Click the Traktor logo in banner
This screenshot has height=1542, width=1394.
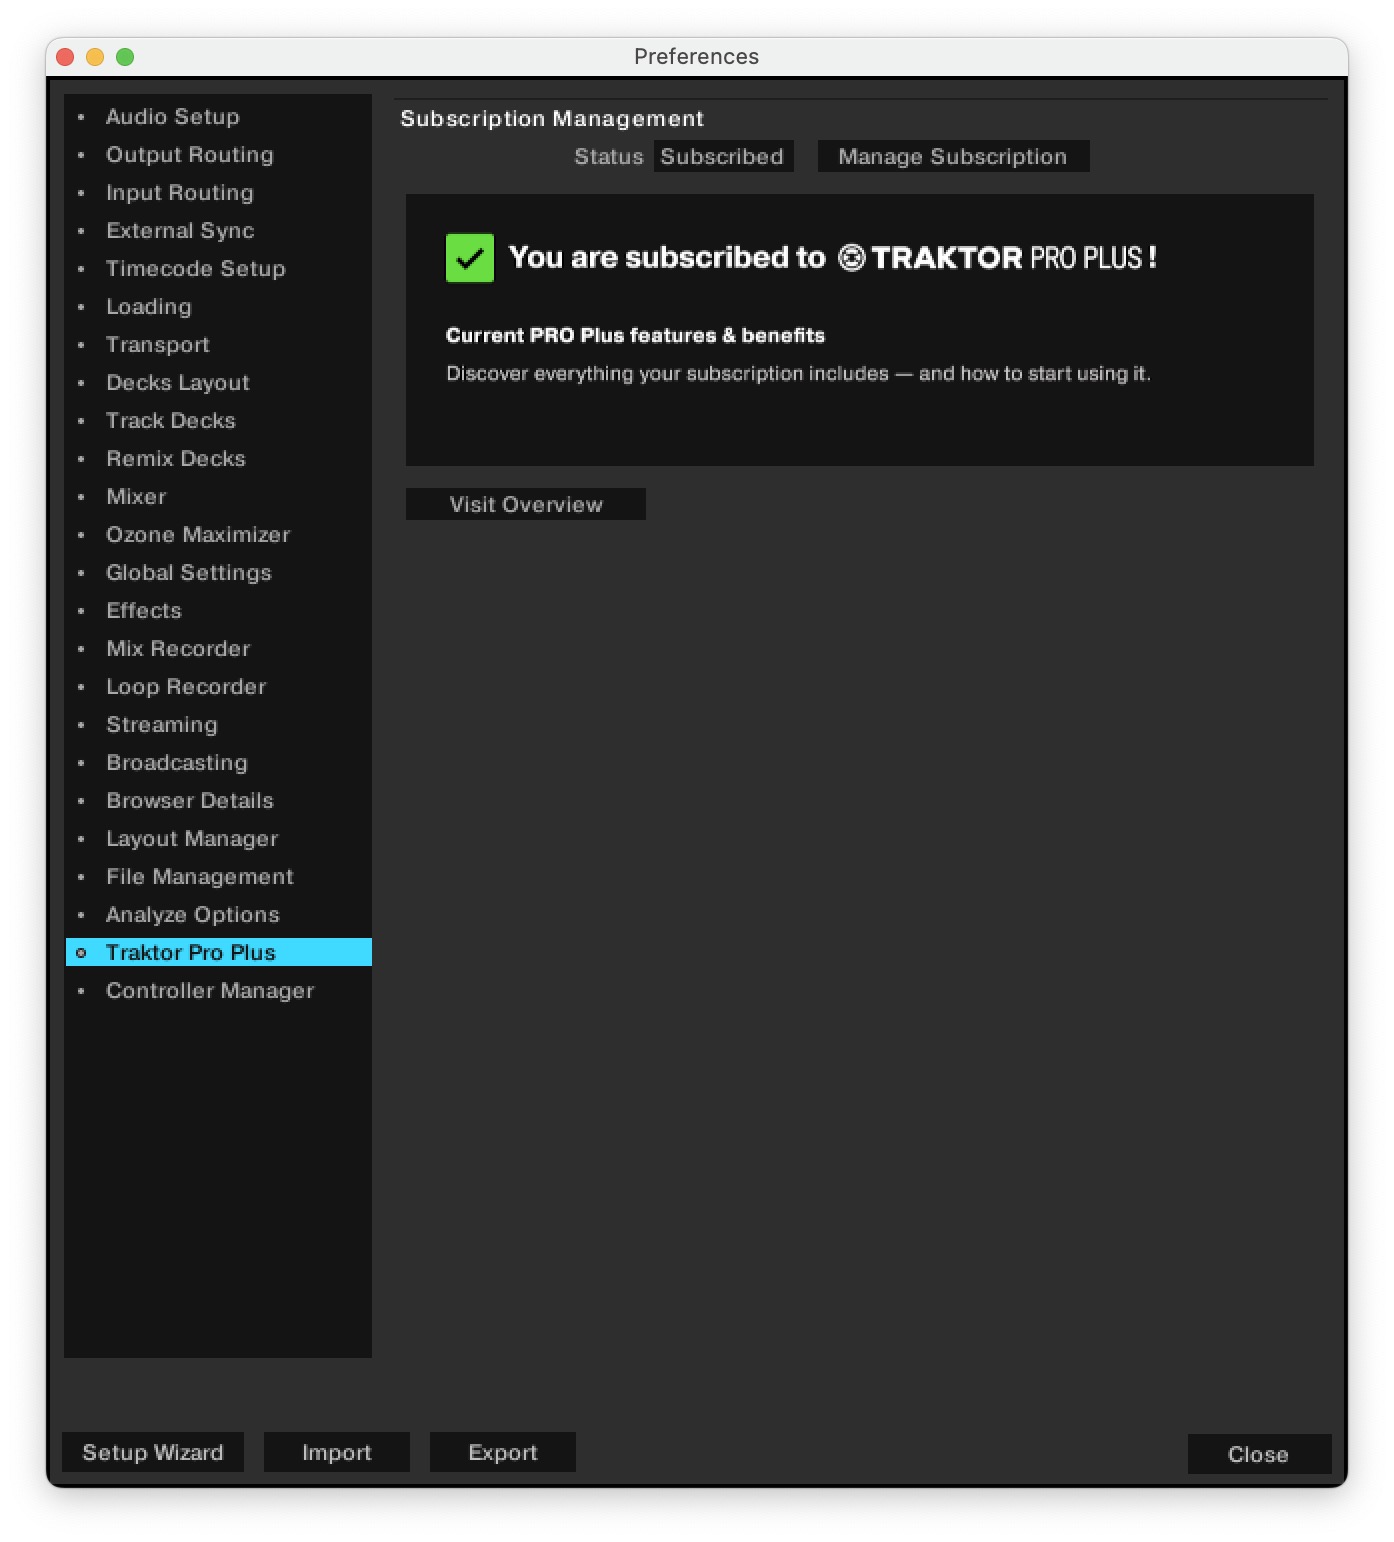851,258
